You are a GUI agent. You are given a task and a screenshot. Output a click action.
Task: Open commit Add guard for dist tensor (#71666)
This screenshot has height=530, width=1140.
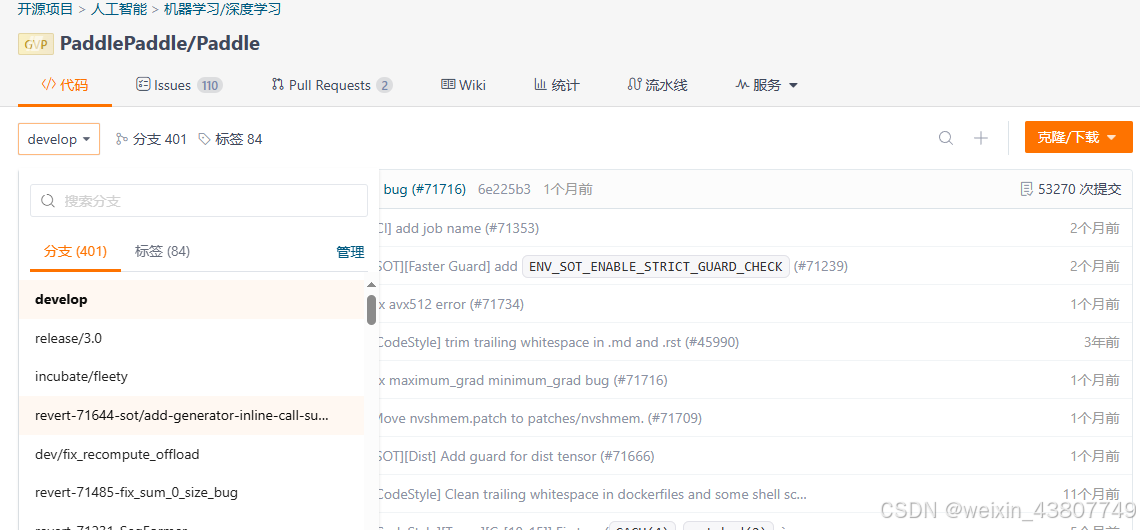tap(517, 457)
